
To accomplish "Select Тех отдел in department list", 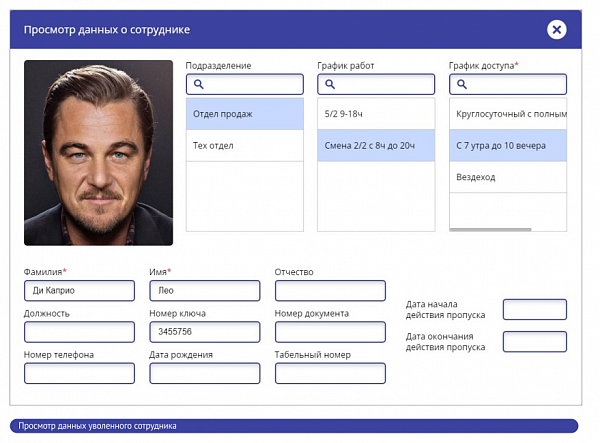I will (245, 145).
